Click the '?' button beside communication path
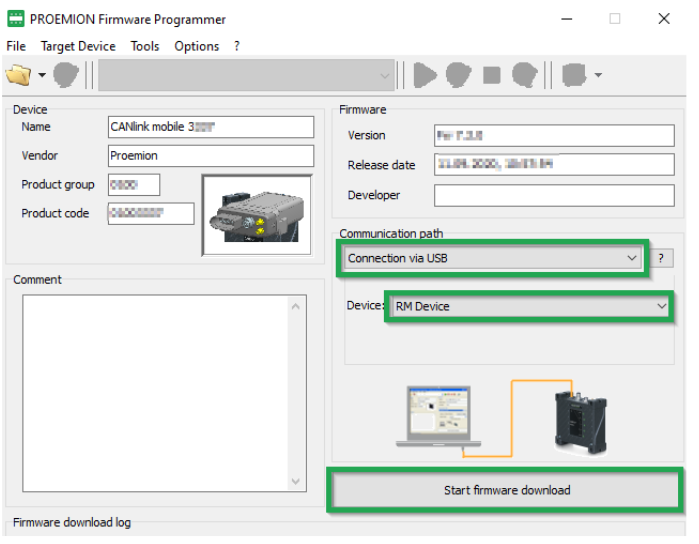 point(660,259)
